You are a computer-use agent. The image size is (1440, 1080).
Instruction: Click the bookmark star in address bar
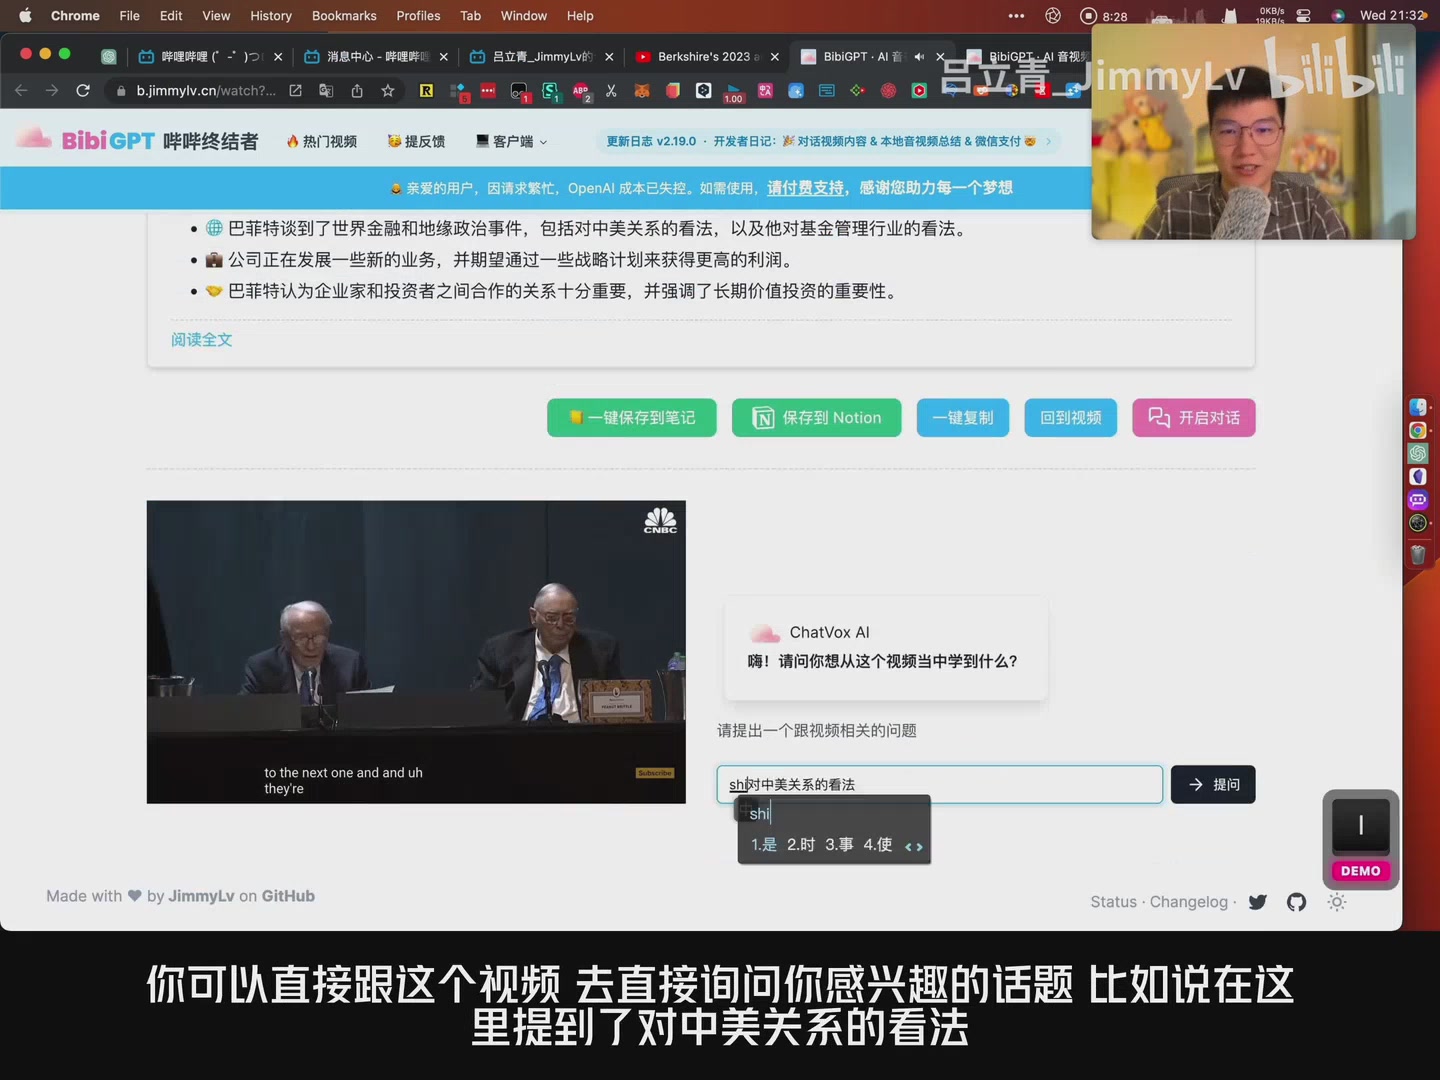point(388,91)
